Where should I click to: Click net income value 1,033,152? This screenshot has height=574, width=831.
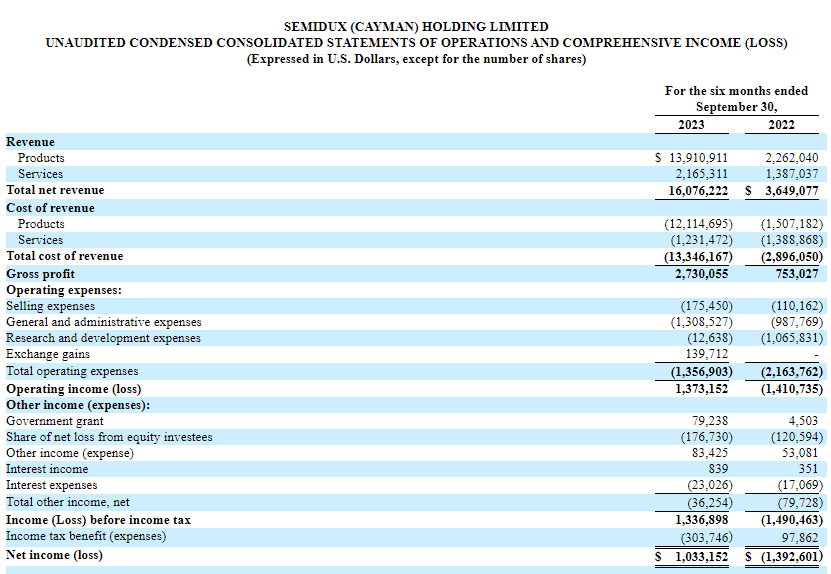pos(701,557)
